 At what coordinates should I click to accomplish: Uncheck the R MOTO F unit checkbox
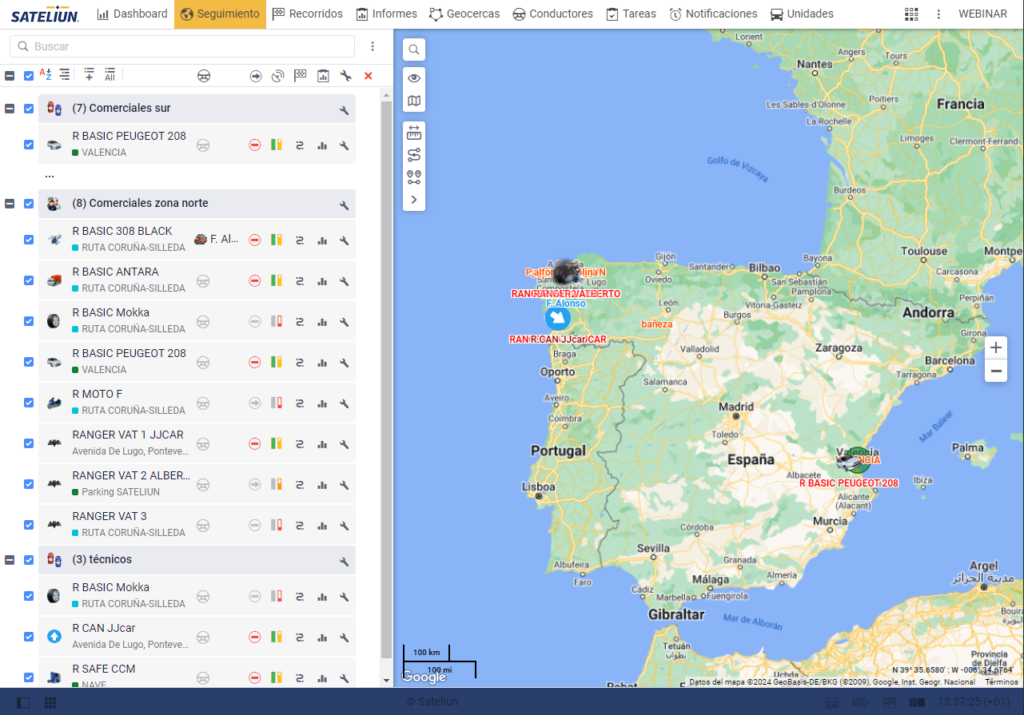(29, 403)
